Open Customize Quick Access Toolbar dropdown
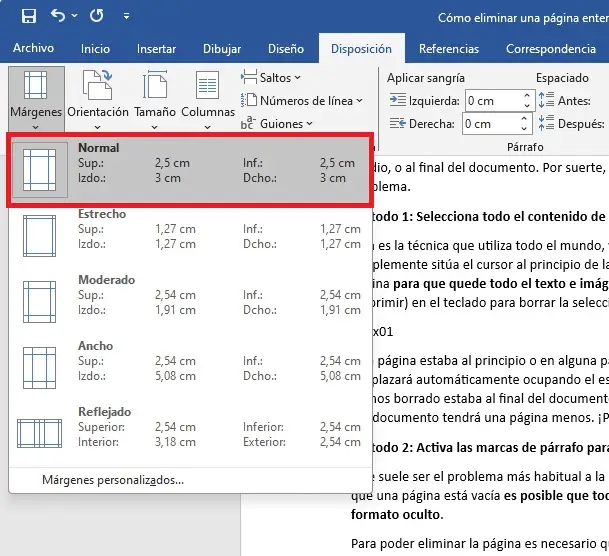609x556 pixels. (x=126, y=16)
